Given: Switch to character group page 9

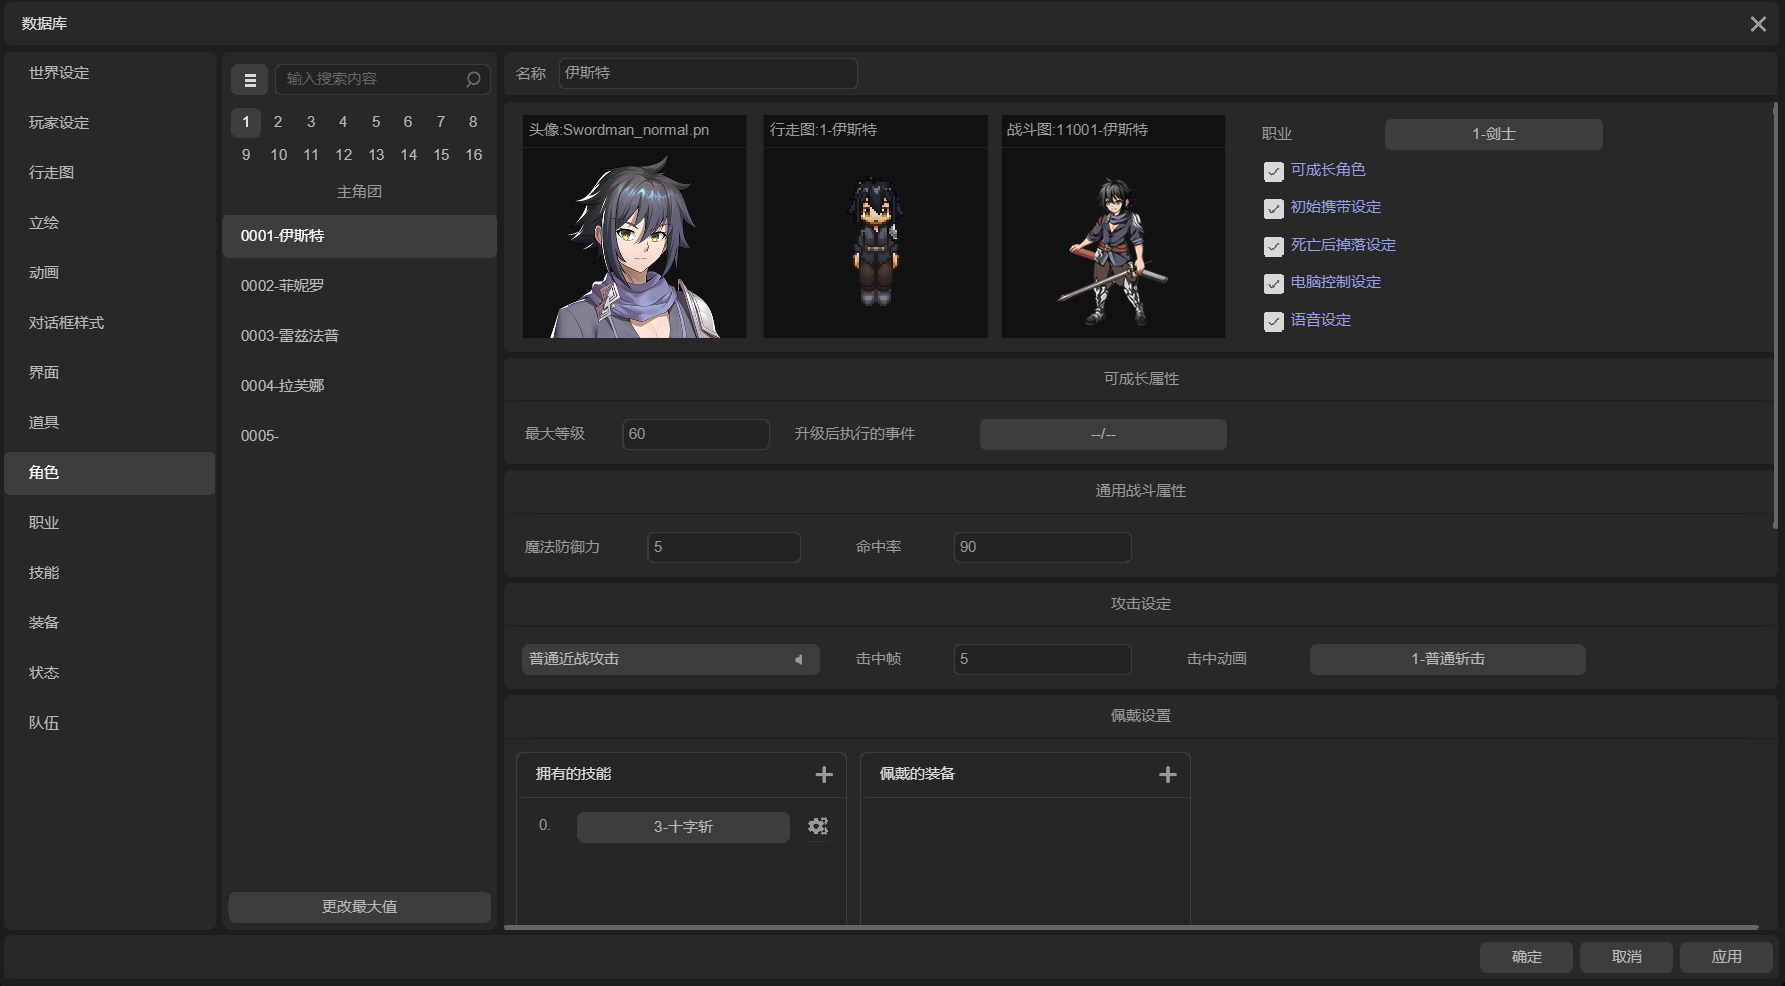Looking at the screenshot, I should click(246, 155).
